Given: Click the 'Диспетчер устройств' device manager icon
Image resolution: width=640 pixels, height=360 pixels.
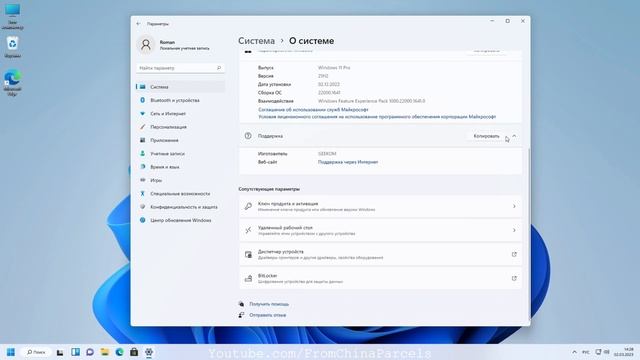Looking at the screenshot, I should 248,254.
